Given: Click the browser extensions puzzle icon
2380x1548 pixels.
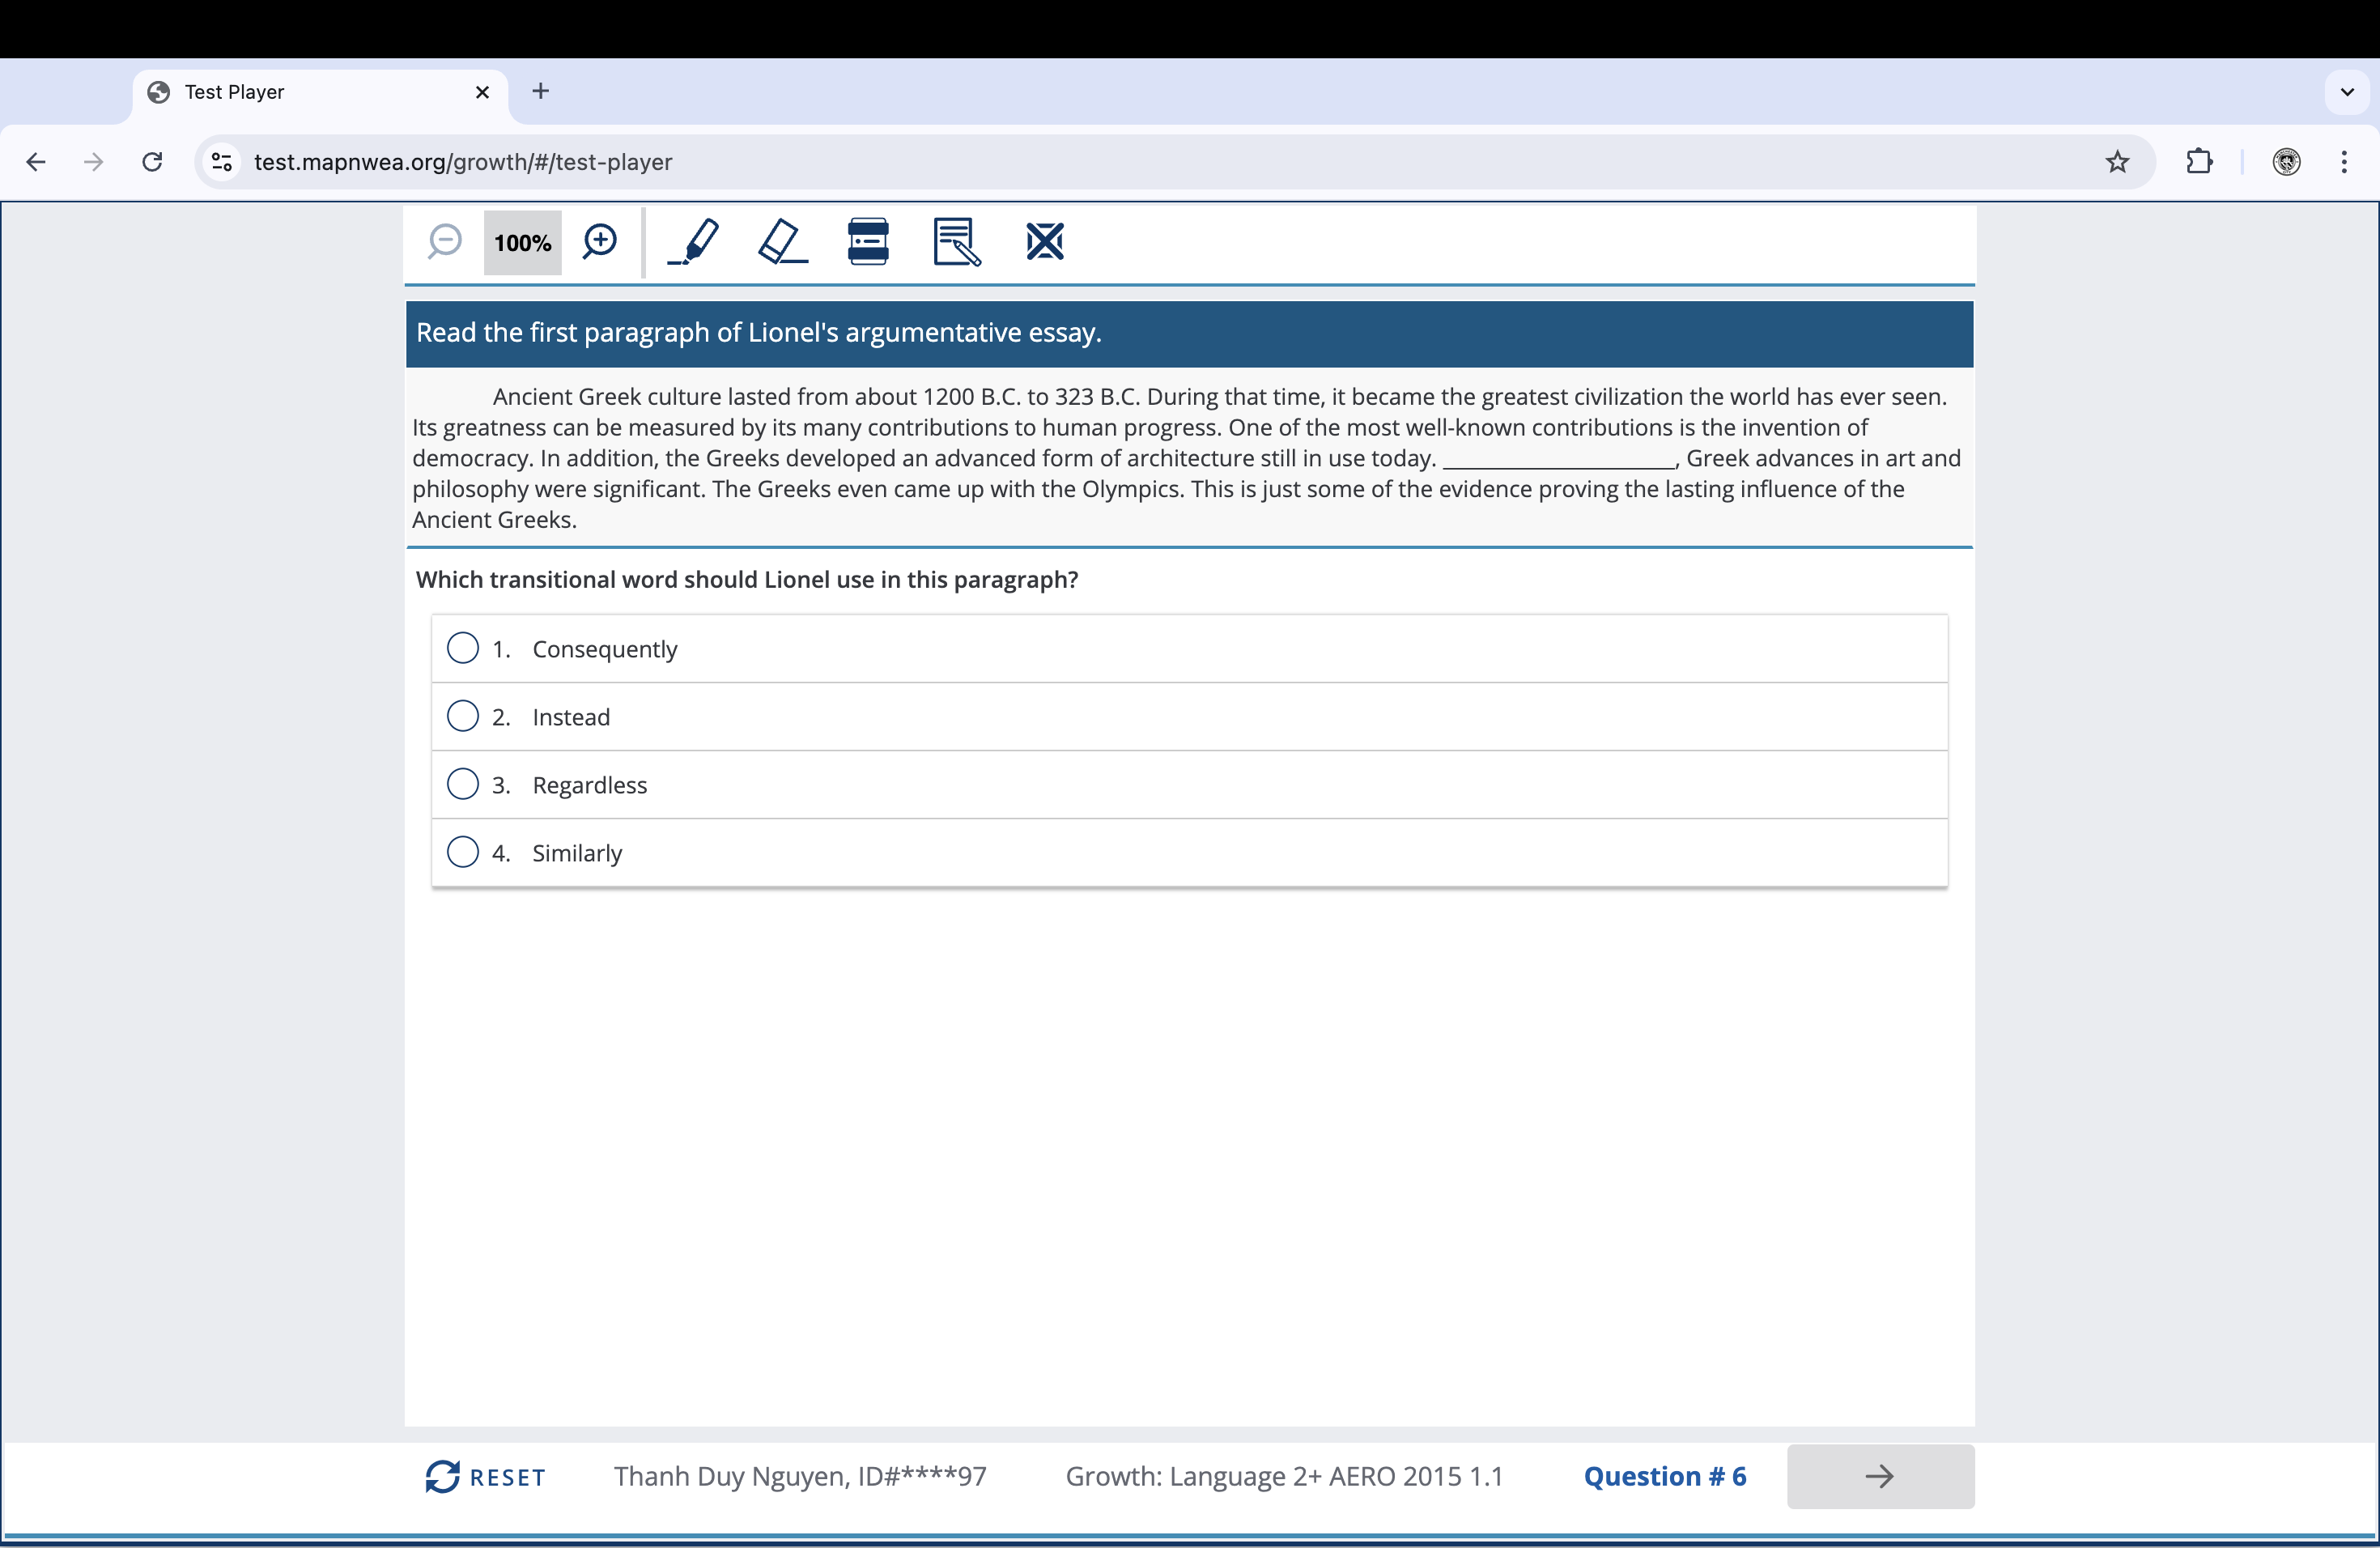Looking at the screenshot, I should (x=2201, y=161).
